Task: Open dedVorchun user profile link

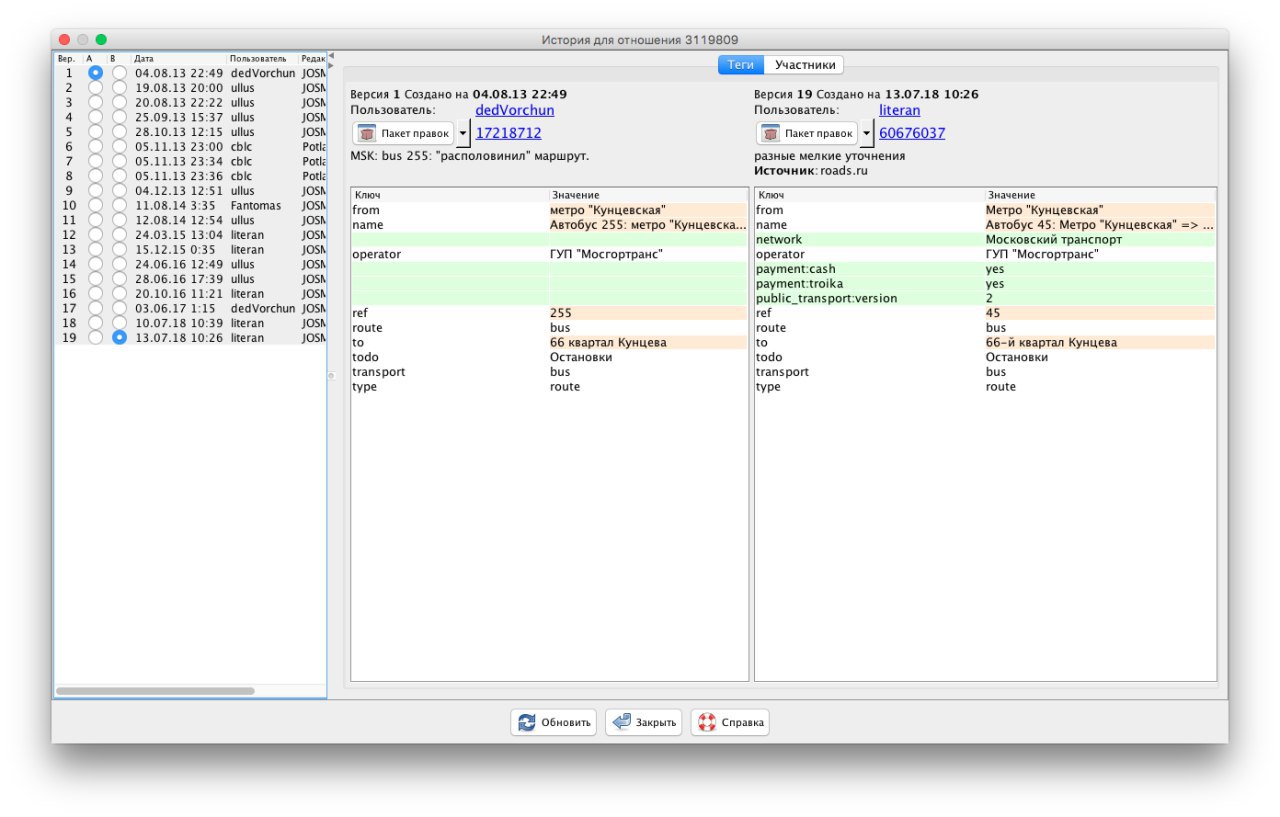Action: tap(515, 110)
